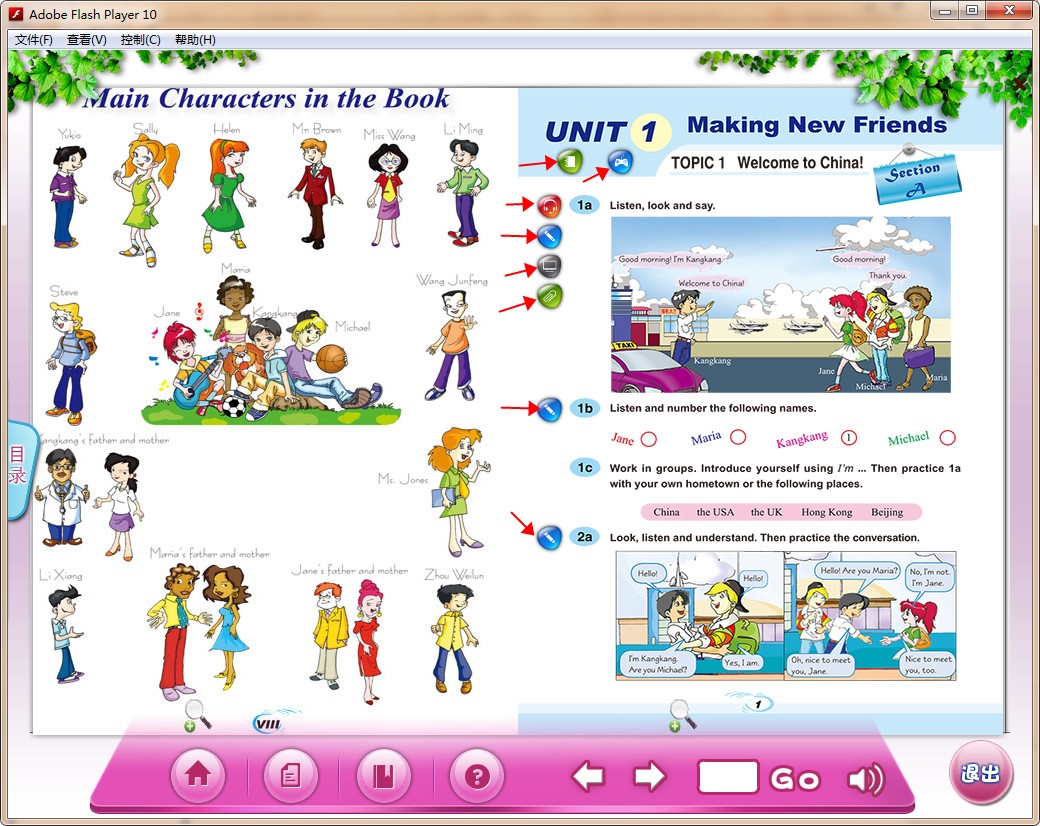1040x826 pixels.
Task: Click the 'Welcome to China!' speech bubble
Action: tap(711, 283)
